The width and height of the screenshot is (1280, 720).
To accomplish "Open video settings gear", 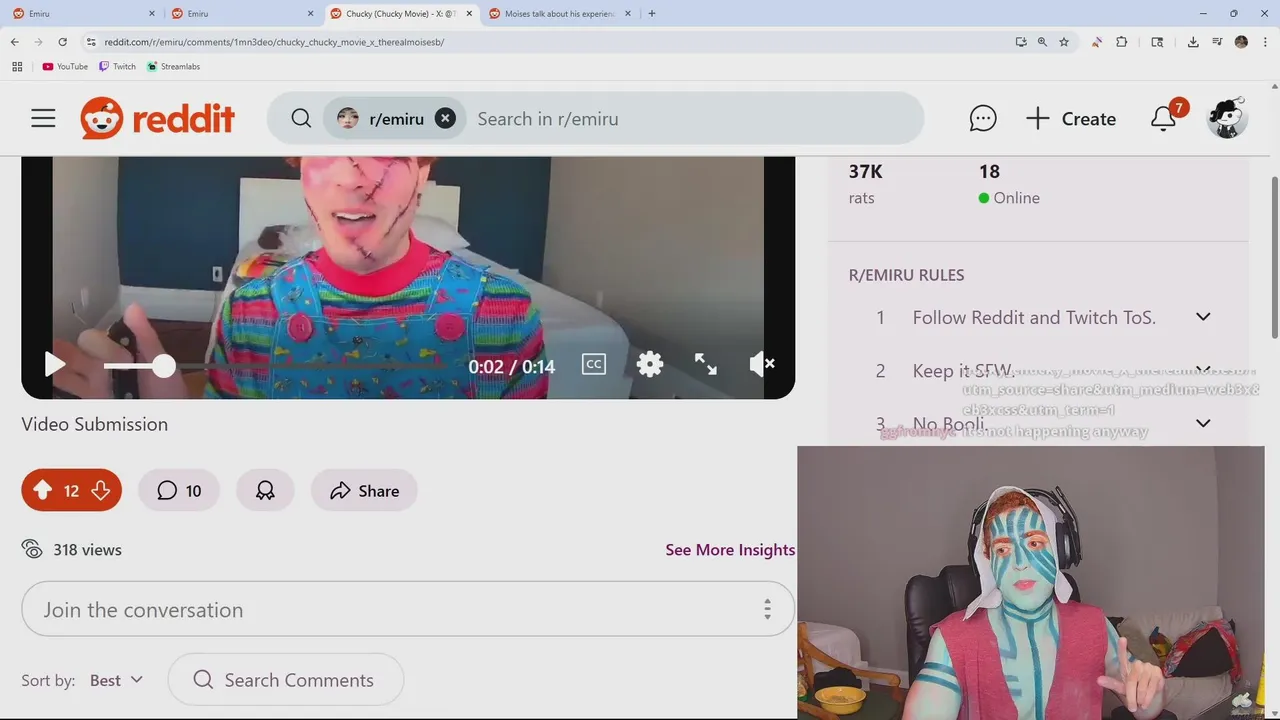I will point(650,365).
